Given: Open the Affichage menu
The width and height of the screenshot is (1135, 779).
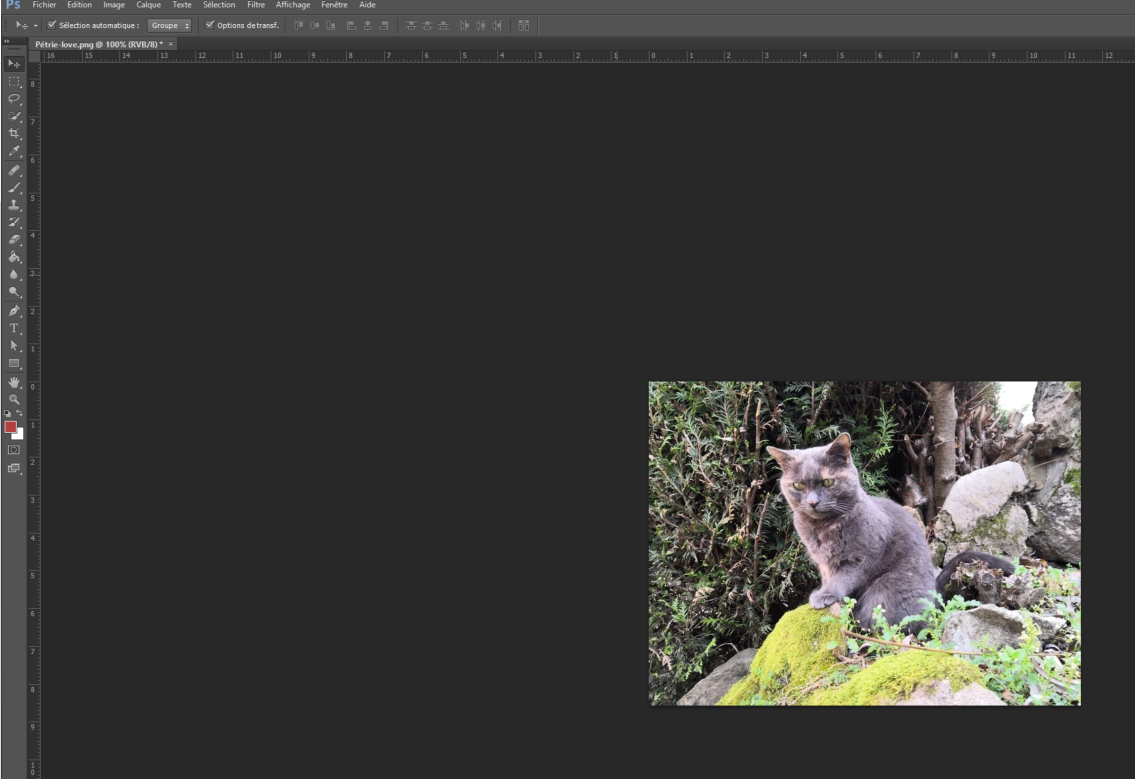Looking at the screenshot, I should 293,5.
